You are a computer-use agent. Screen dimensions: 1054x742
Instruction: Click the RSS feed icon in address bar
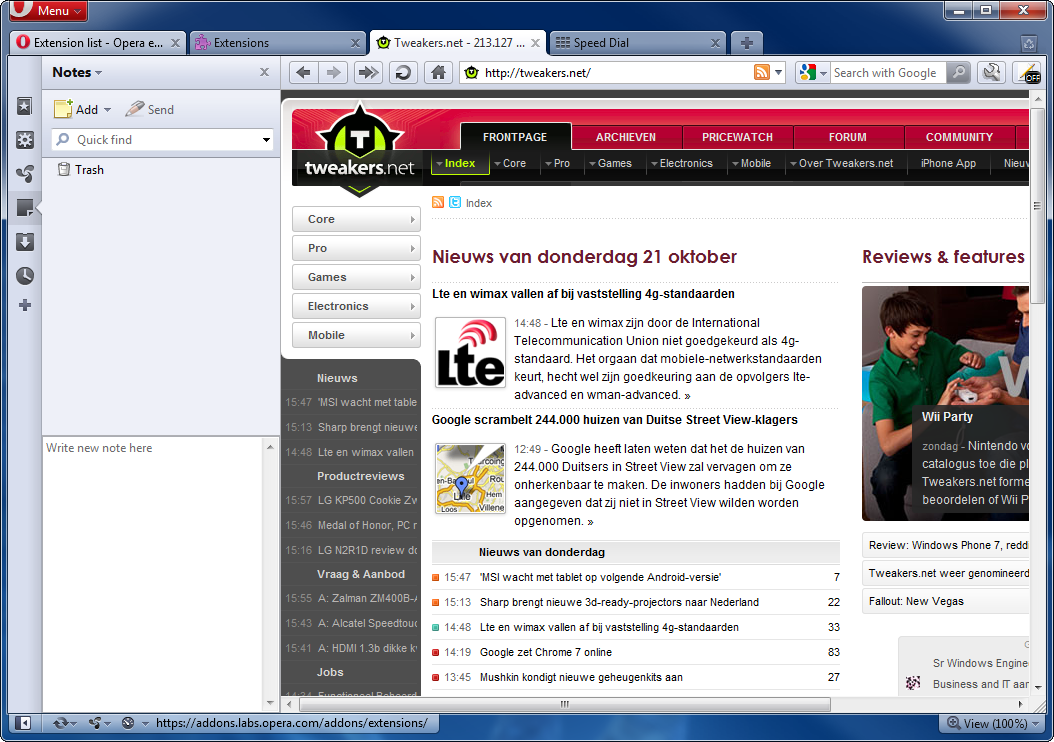tap(762, 73)
